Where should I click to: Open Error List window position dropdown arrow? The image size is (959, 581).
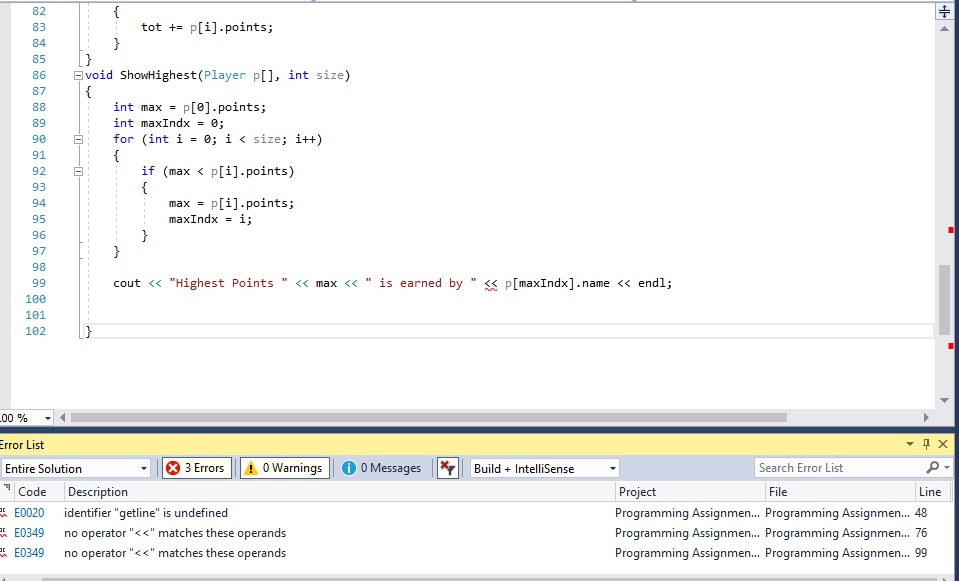tap(909, 444)
